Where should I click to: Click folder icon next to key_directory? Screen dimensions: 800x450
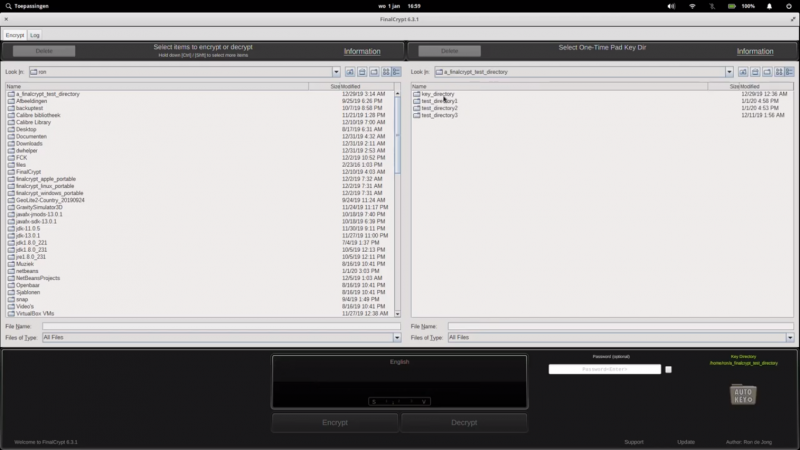[x=417, y=94]
